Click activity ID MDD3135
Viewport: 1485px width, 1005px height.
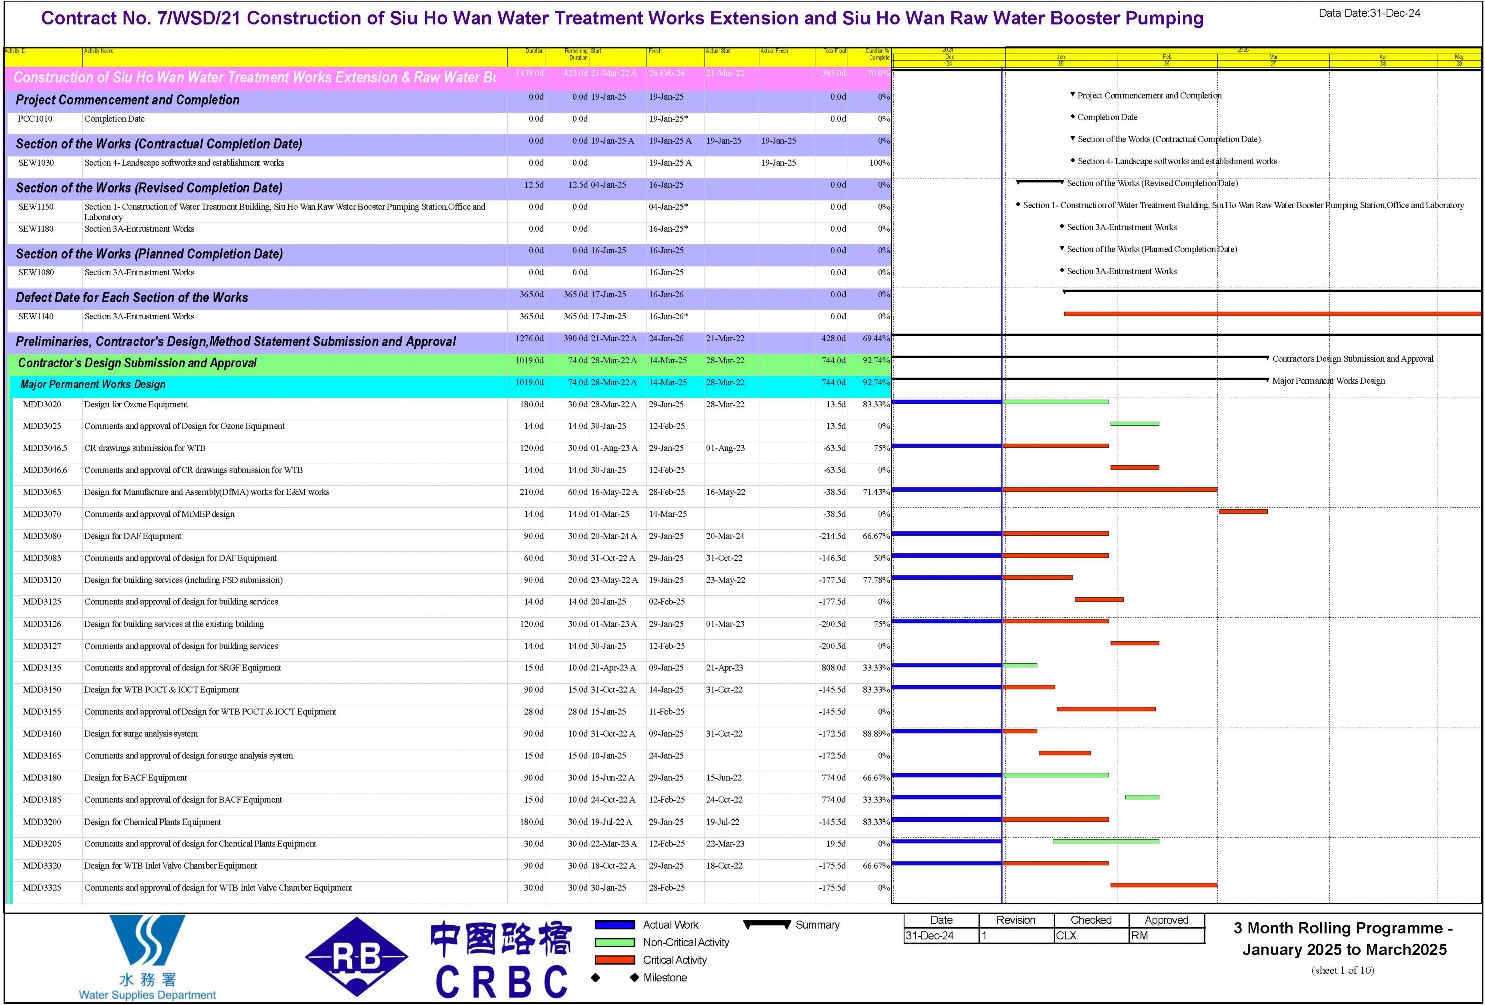pyautogui.click(x=42, y=669)
